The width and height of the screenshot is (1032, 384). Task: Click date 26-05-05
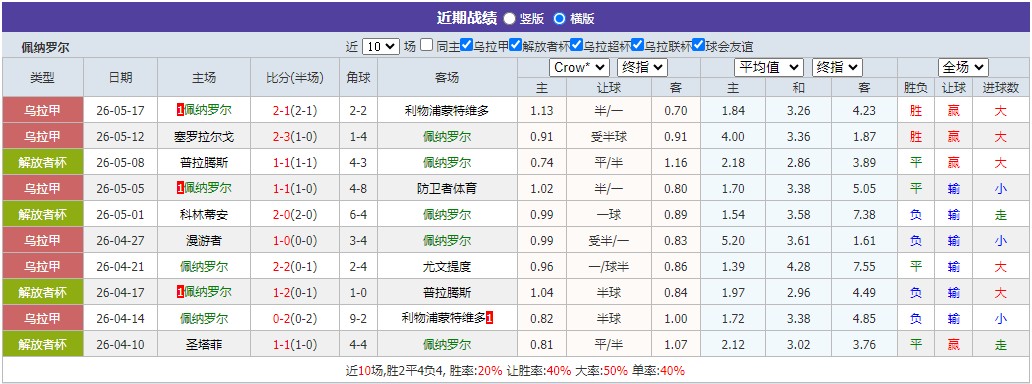tap(120, 188)
